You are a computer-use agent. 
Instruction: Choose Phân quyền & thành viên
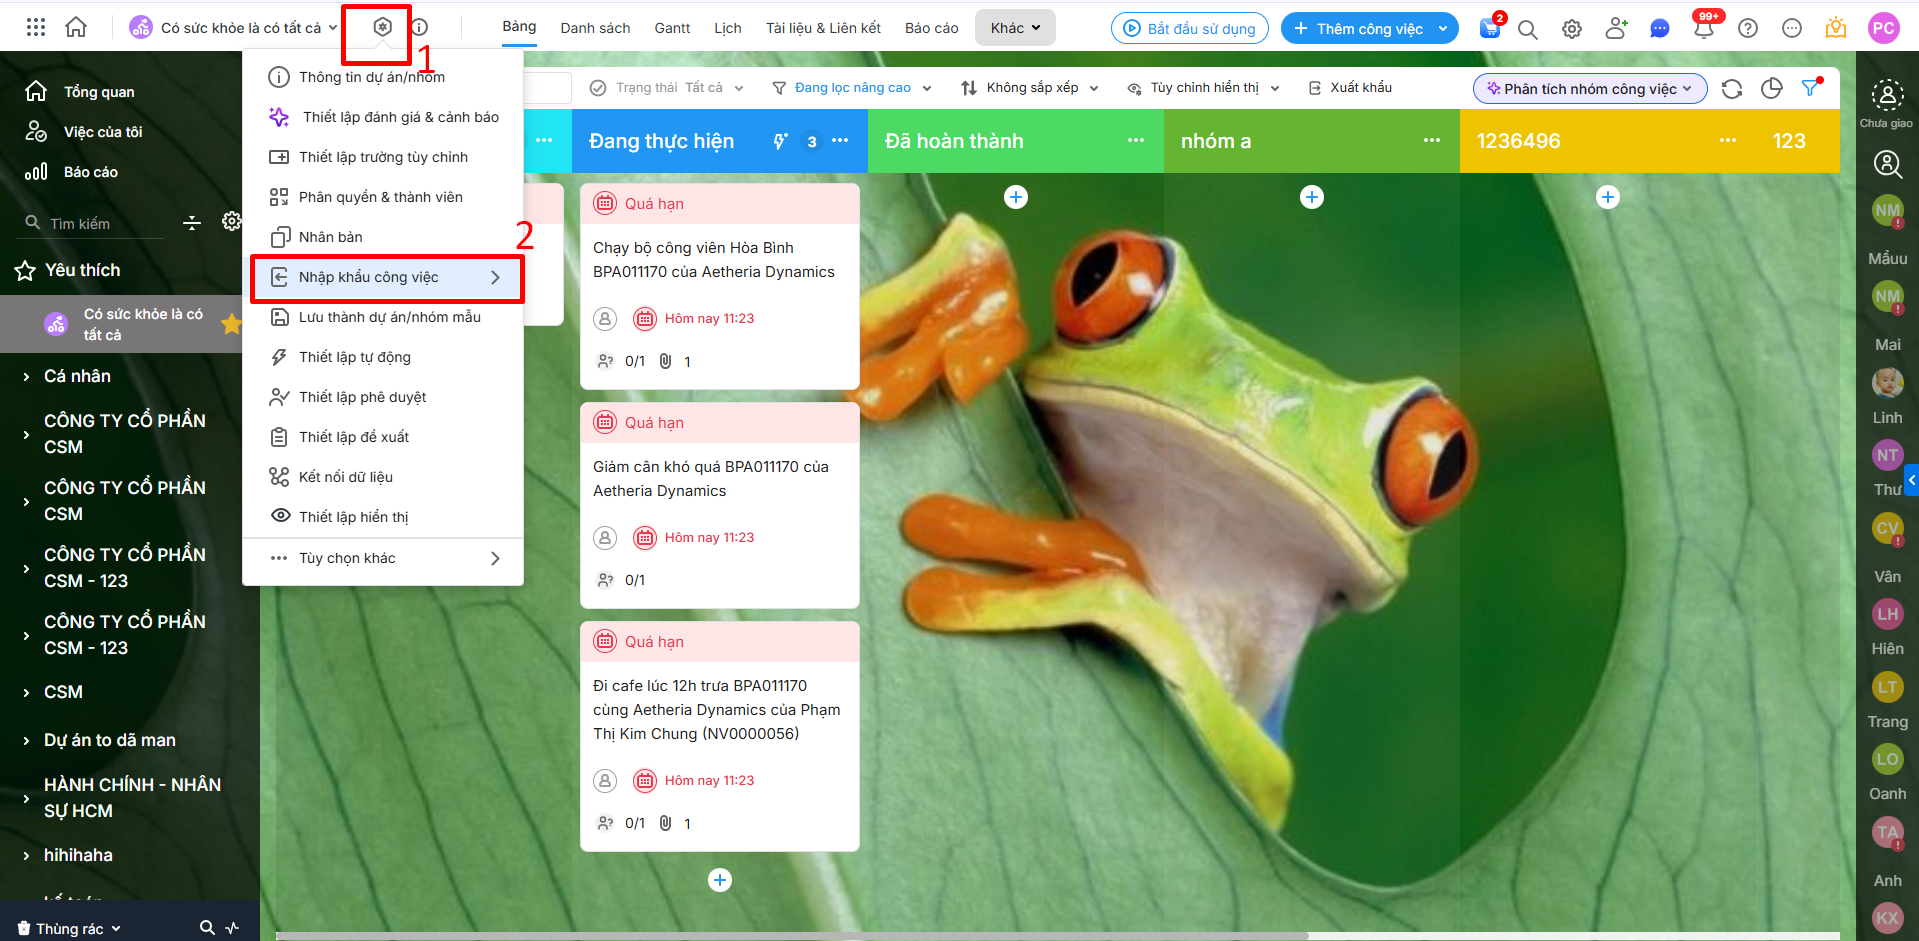(x=383, y=197)
